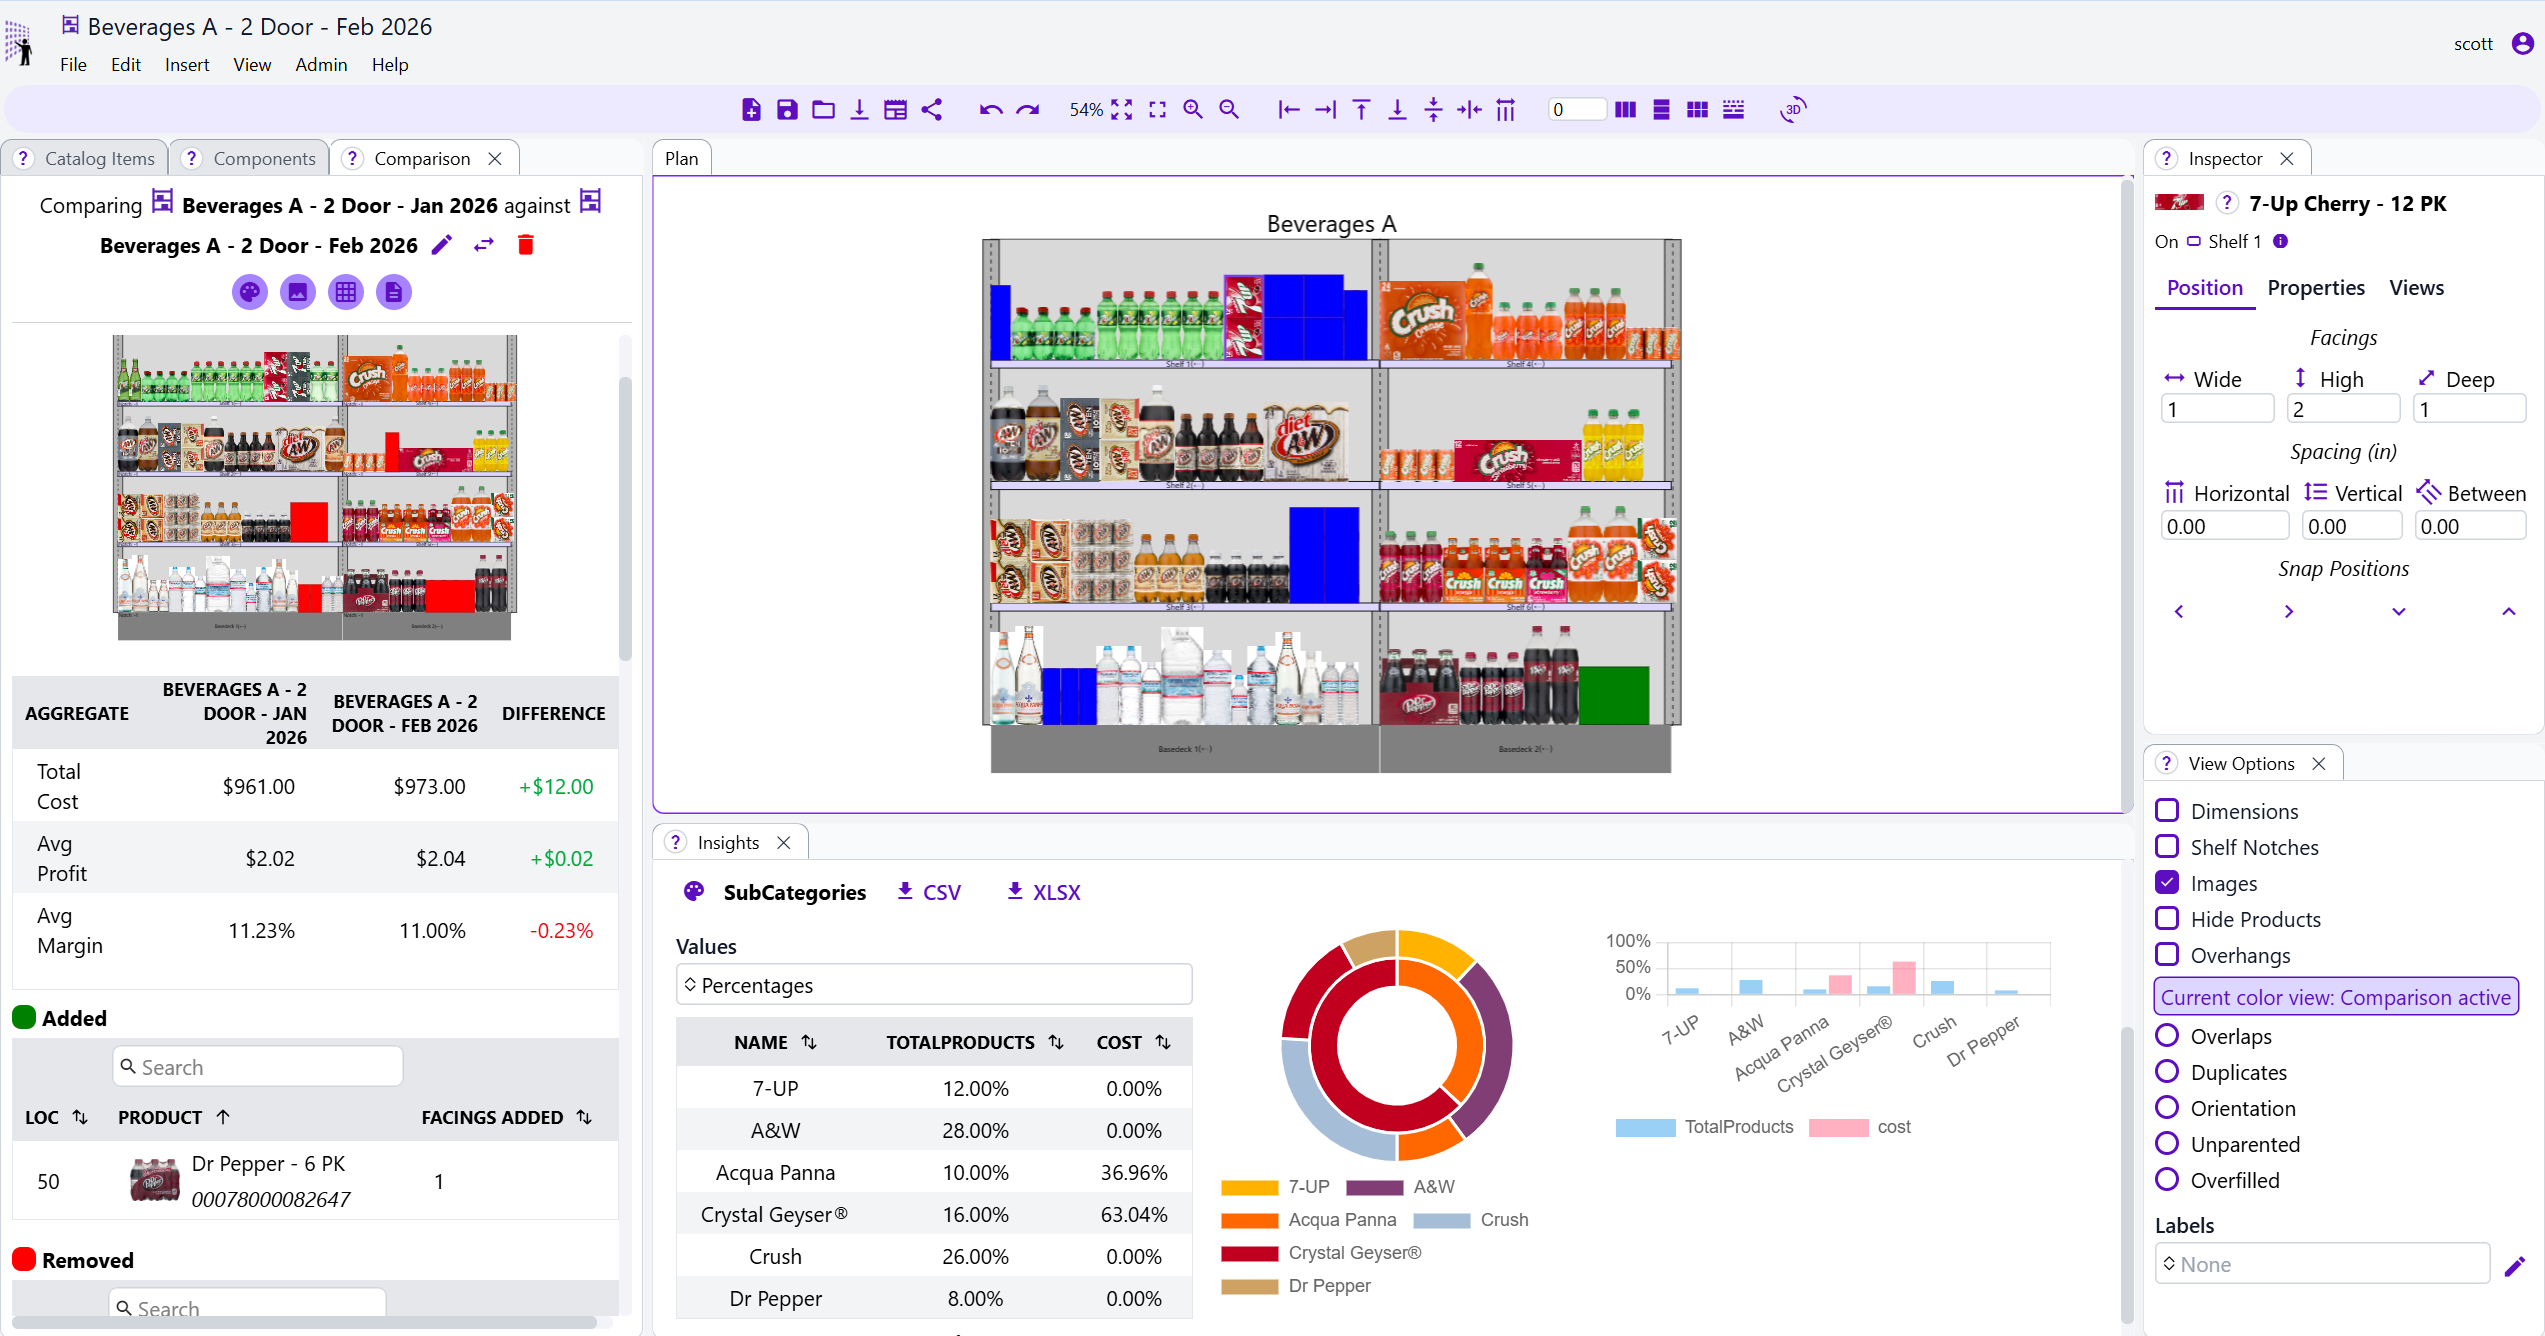2545x1336 pixels.
Task: Enable the Images view option
Action: 2168,882
